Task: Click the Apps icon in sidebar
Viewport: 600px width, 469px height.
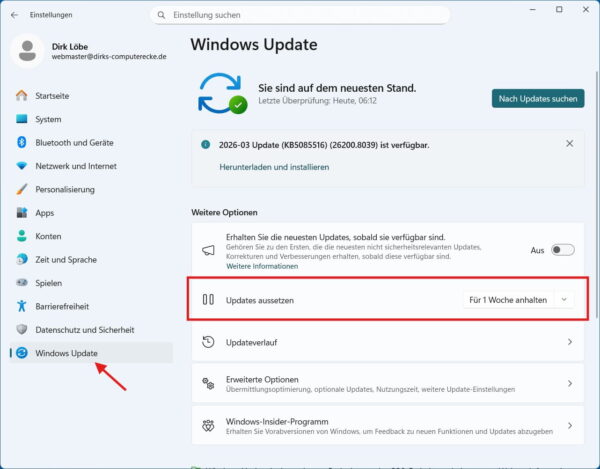Action: click(x=22, y=213)
